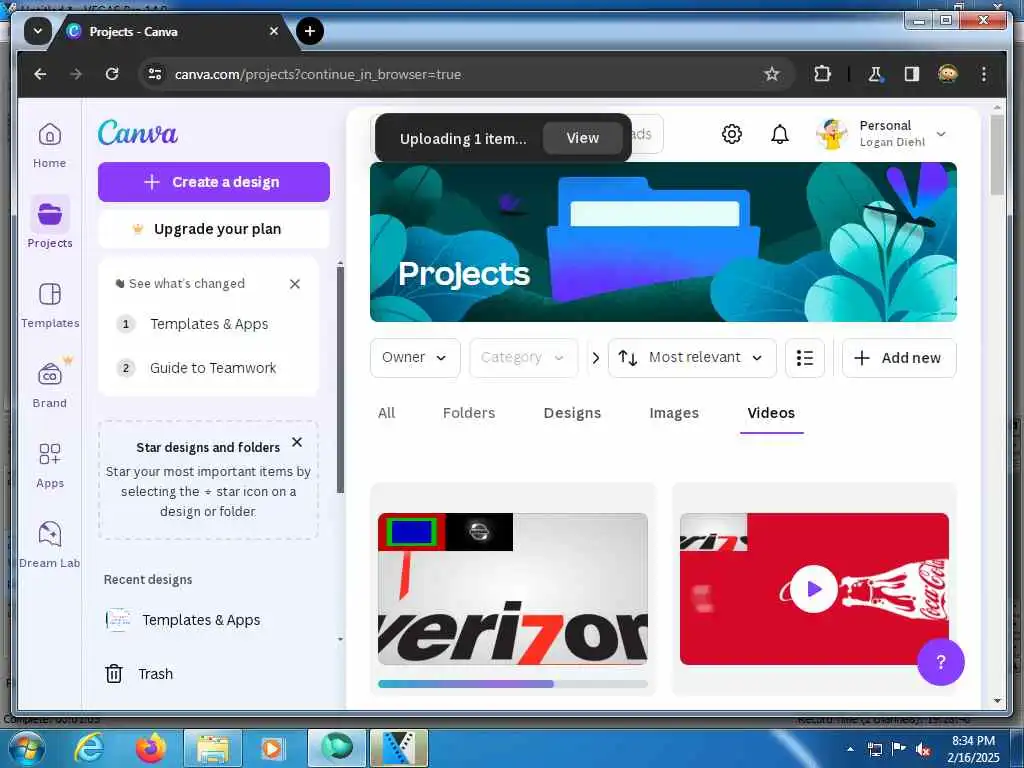
Task: Click View on the uploading notification
Action: (582, 138)
